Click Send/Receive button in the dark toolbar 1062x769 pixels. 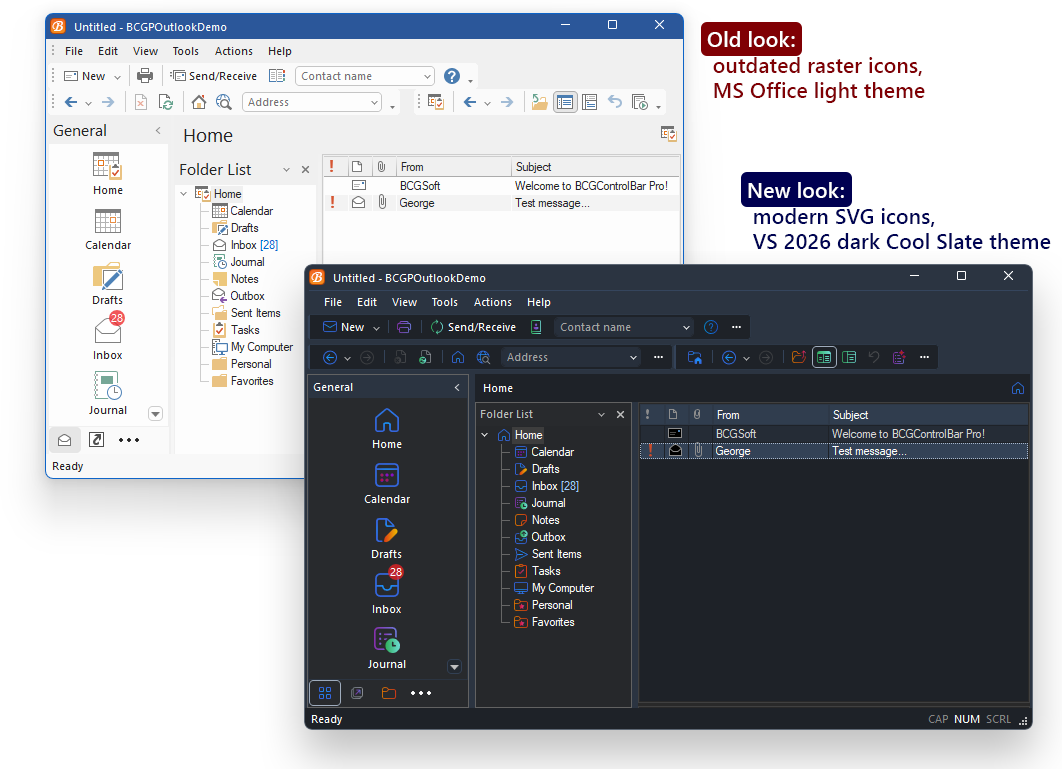point(473,327)
